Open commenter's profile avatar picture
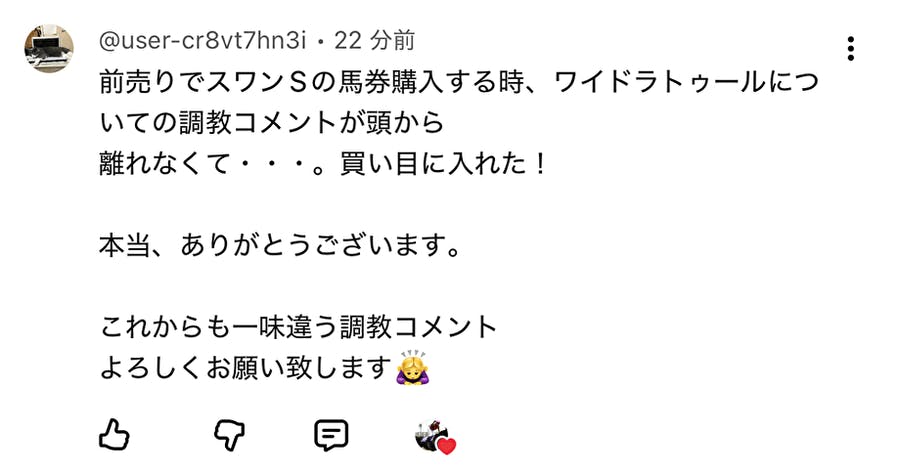The height and width of the screenshot is (473, 900). [49, 49]
